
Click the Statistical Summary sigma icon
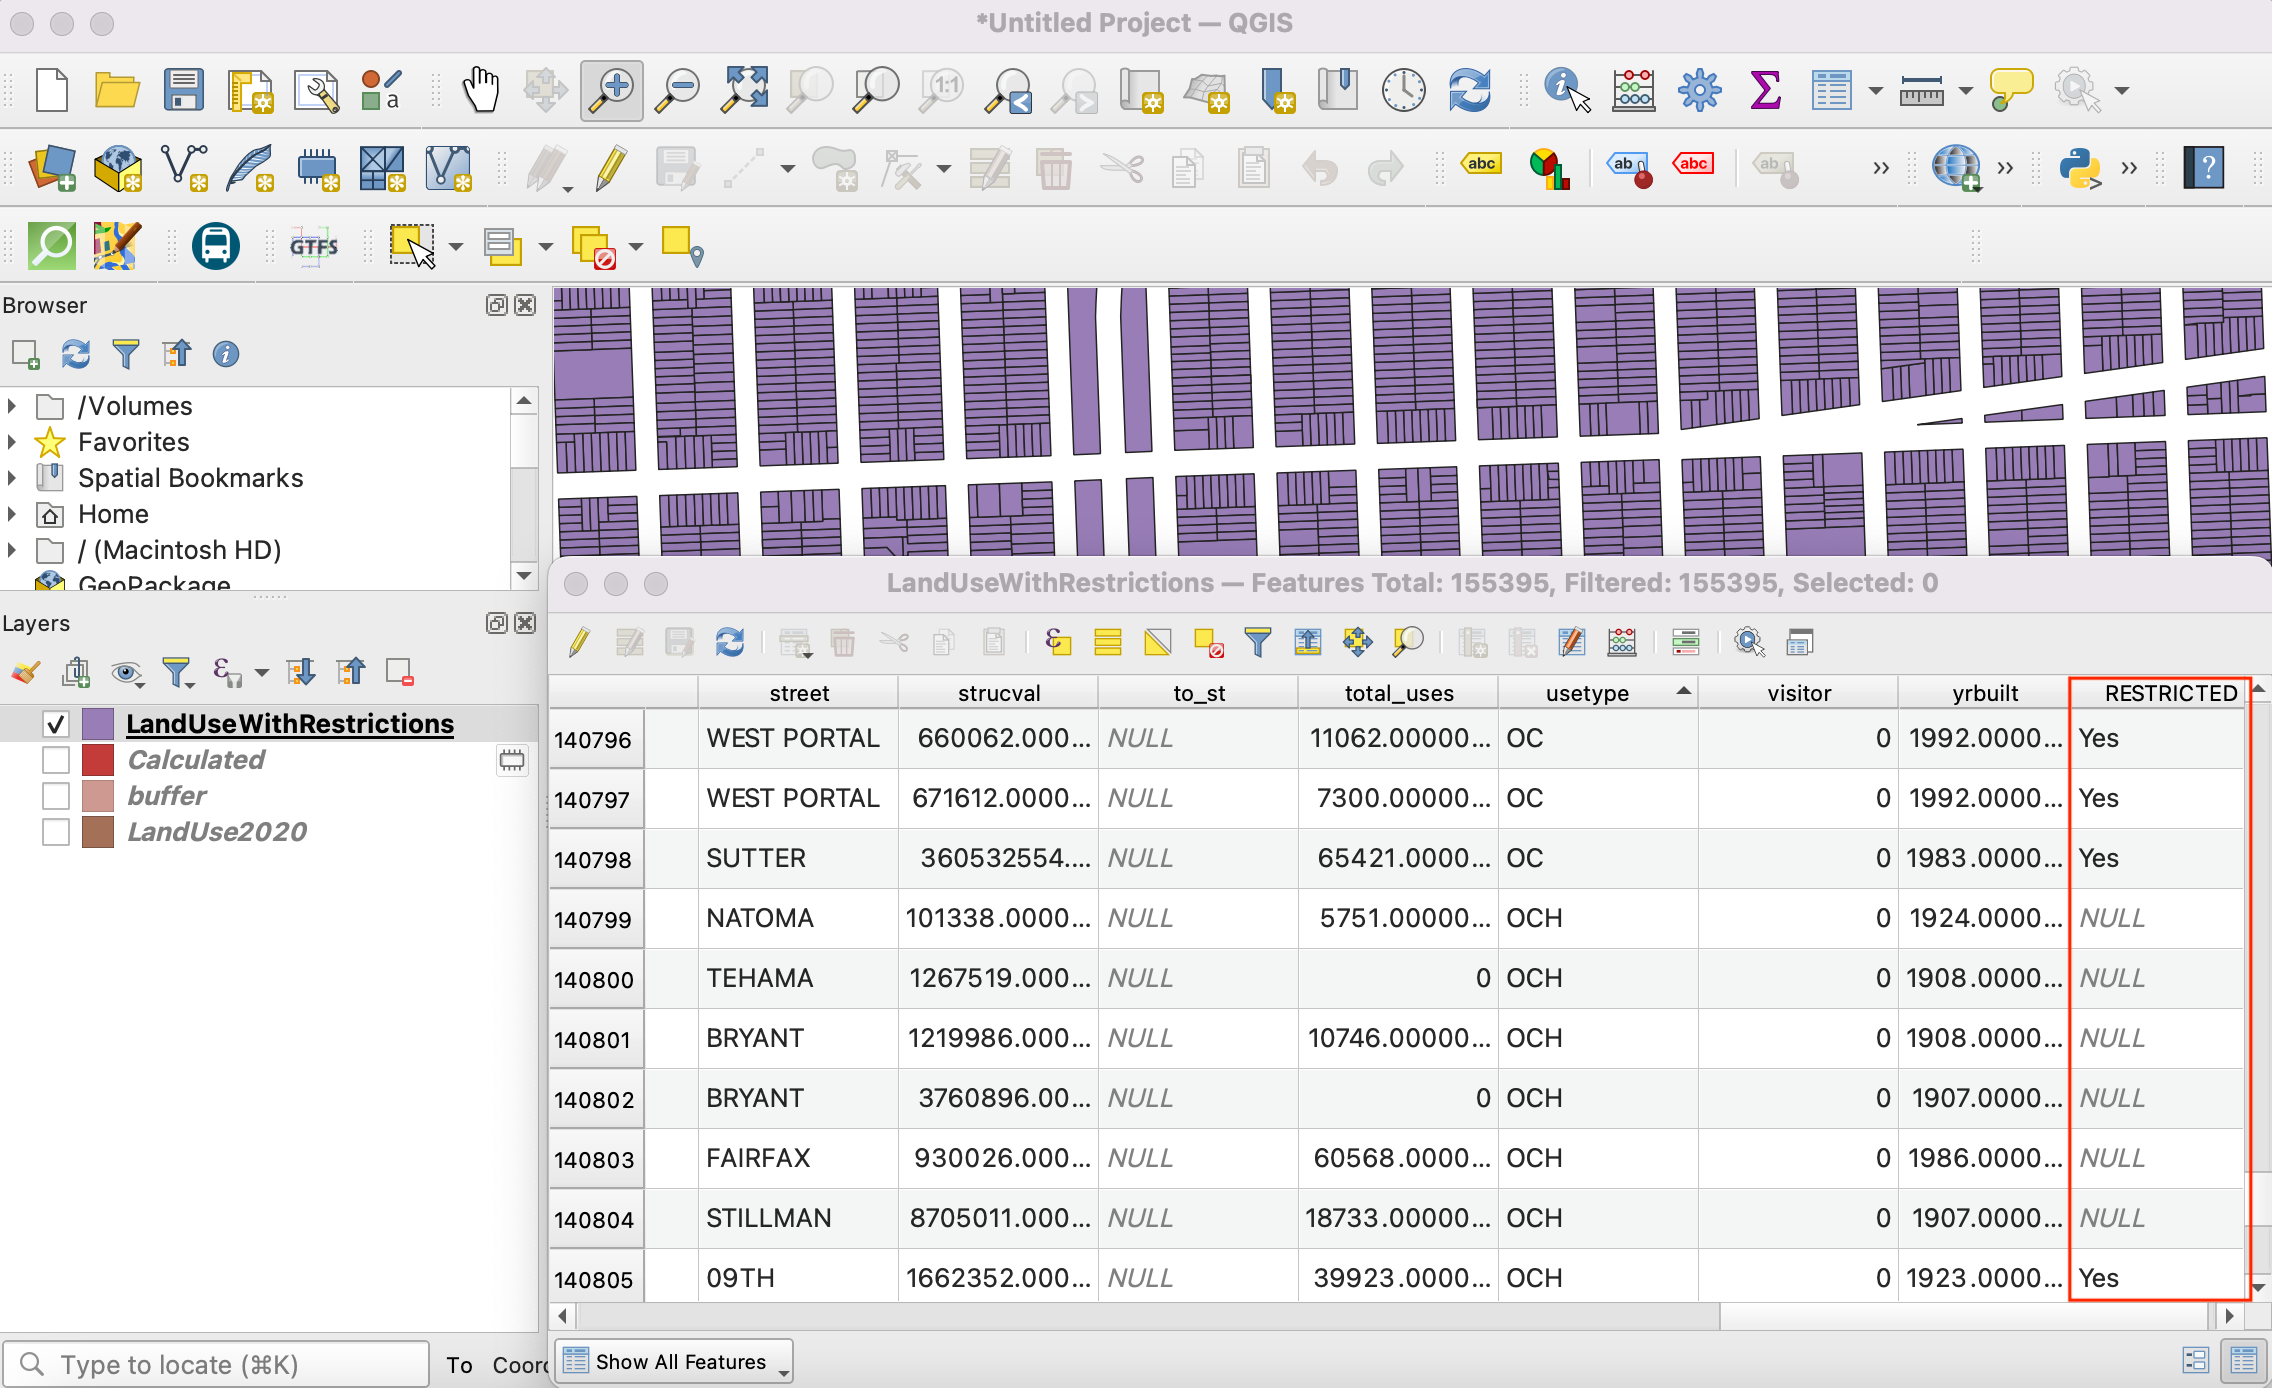click(x=1765, y=91)
